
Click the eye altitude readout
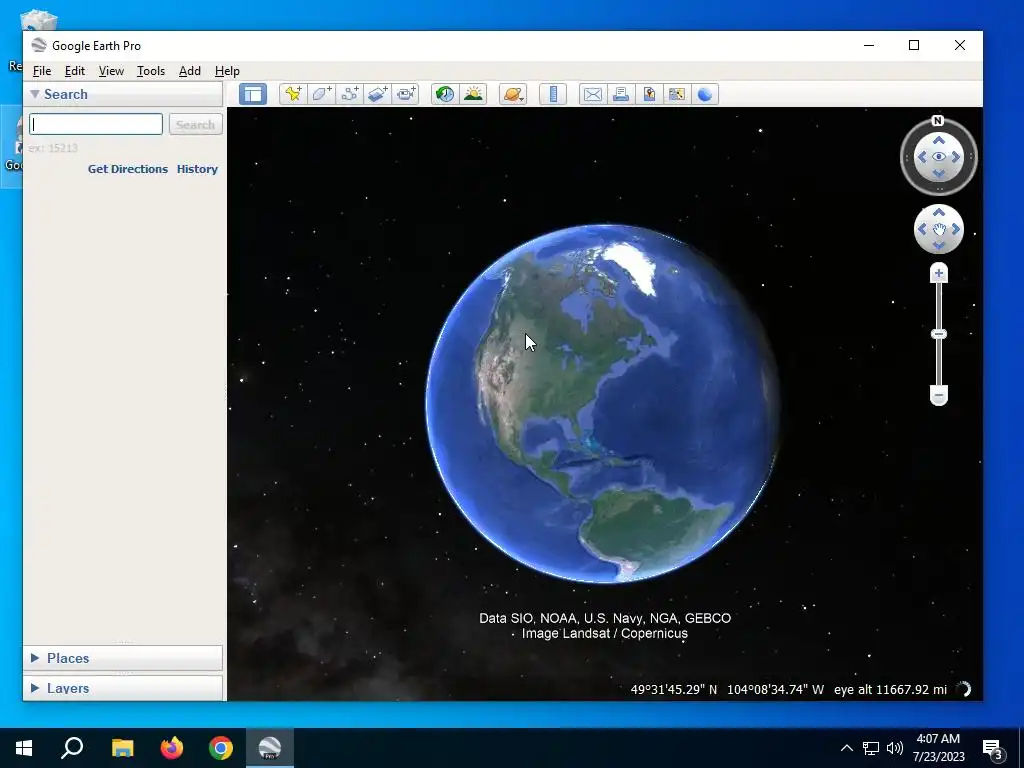(x=890, y=690)
